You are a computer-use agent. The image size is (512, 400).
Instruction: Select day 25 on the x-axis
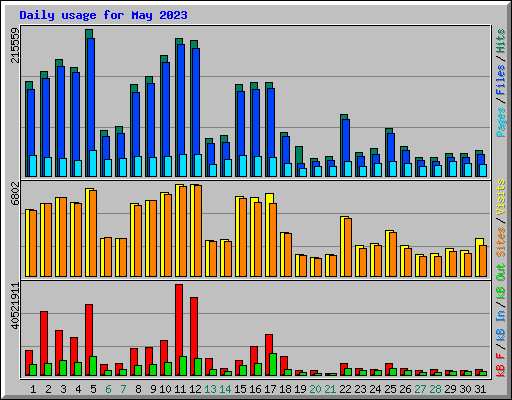point(390,389)
